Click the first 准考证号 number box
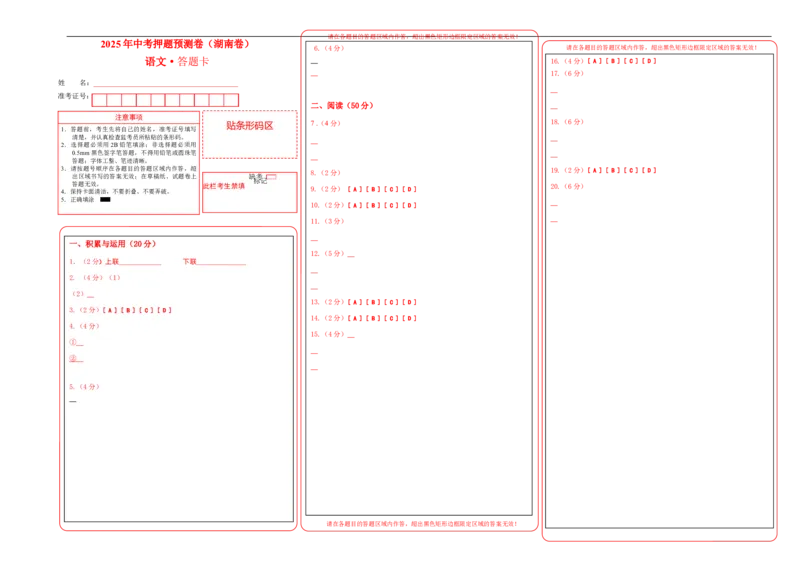The width and height of the screenshot is (800, 566). point(99,100)
